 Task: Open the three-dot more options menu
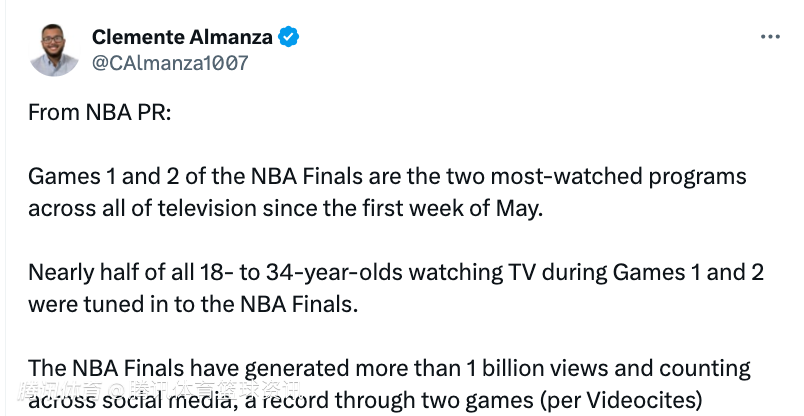[770, 37]
